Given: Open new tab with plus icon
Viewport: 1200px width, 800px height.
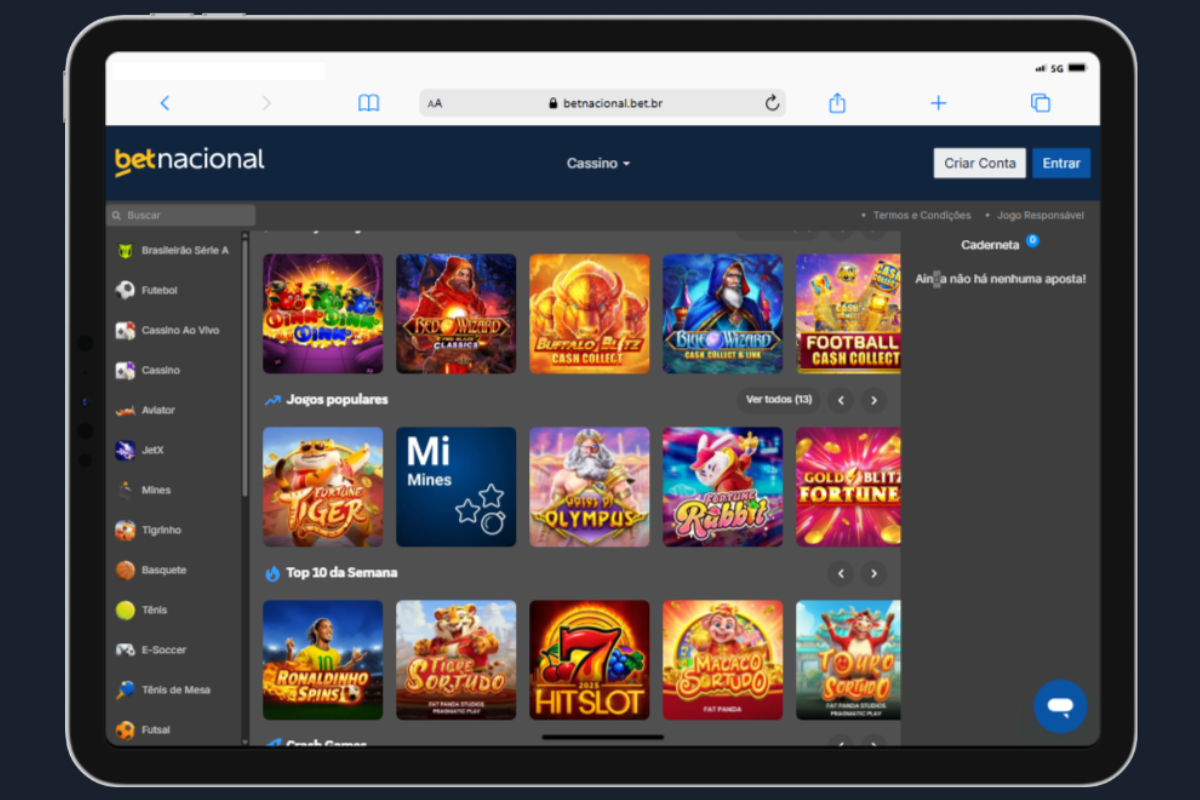Looking at the screenshot, I should coord(938,103).
